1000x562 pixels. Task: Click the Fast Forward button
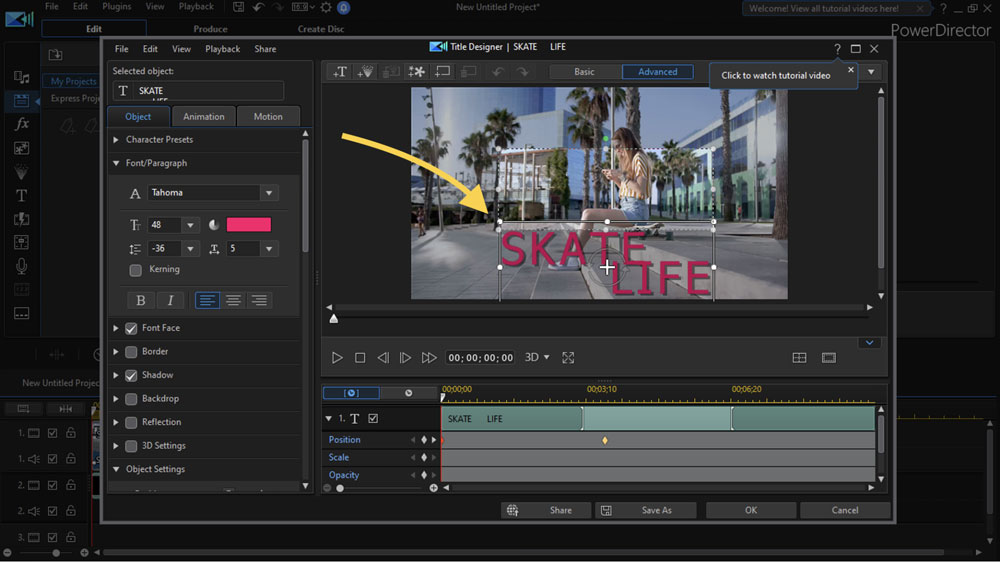click(x=429, y=358)
